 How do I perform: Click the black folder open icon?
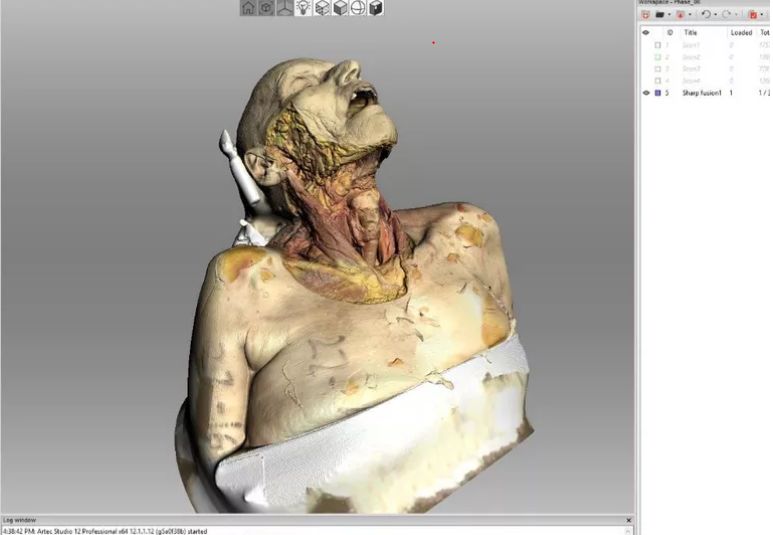pos(660,14)
